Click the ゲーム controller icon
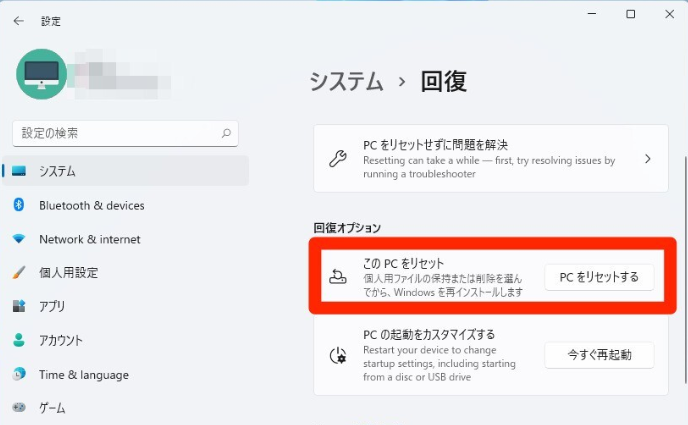The image size is (688, 425). tap(19, 407)
